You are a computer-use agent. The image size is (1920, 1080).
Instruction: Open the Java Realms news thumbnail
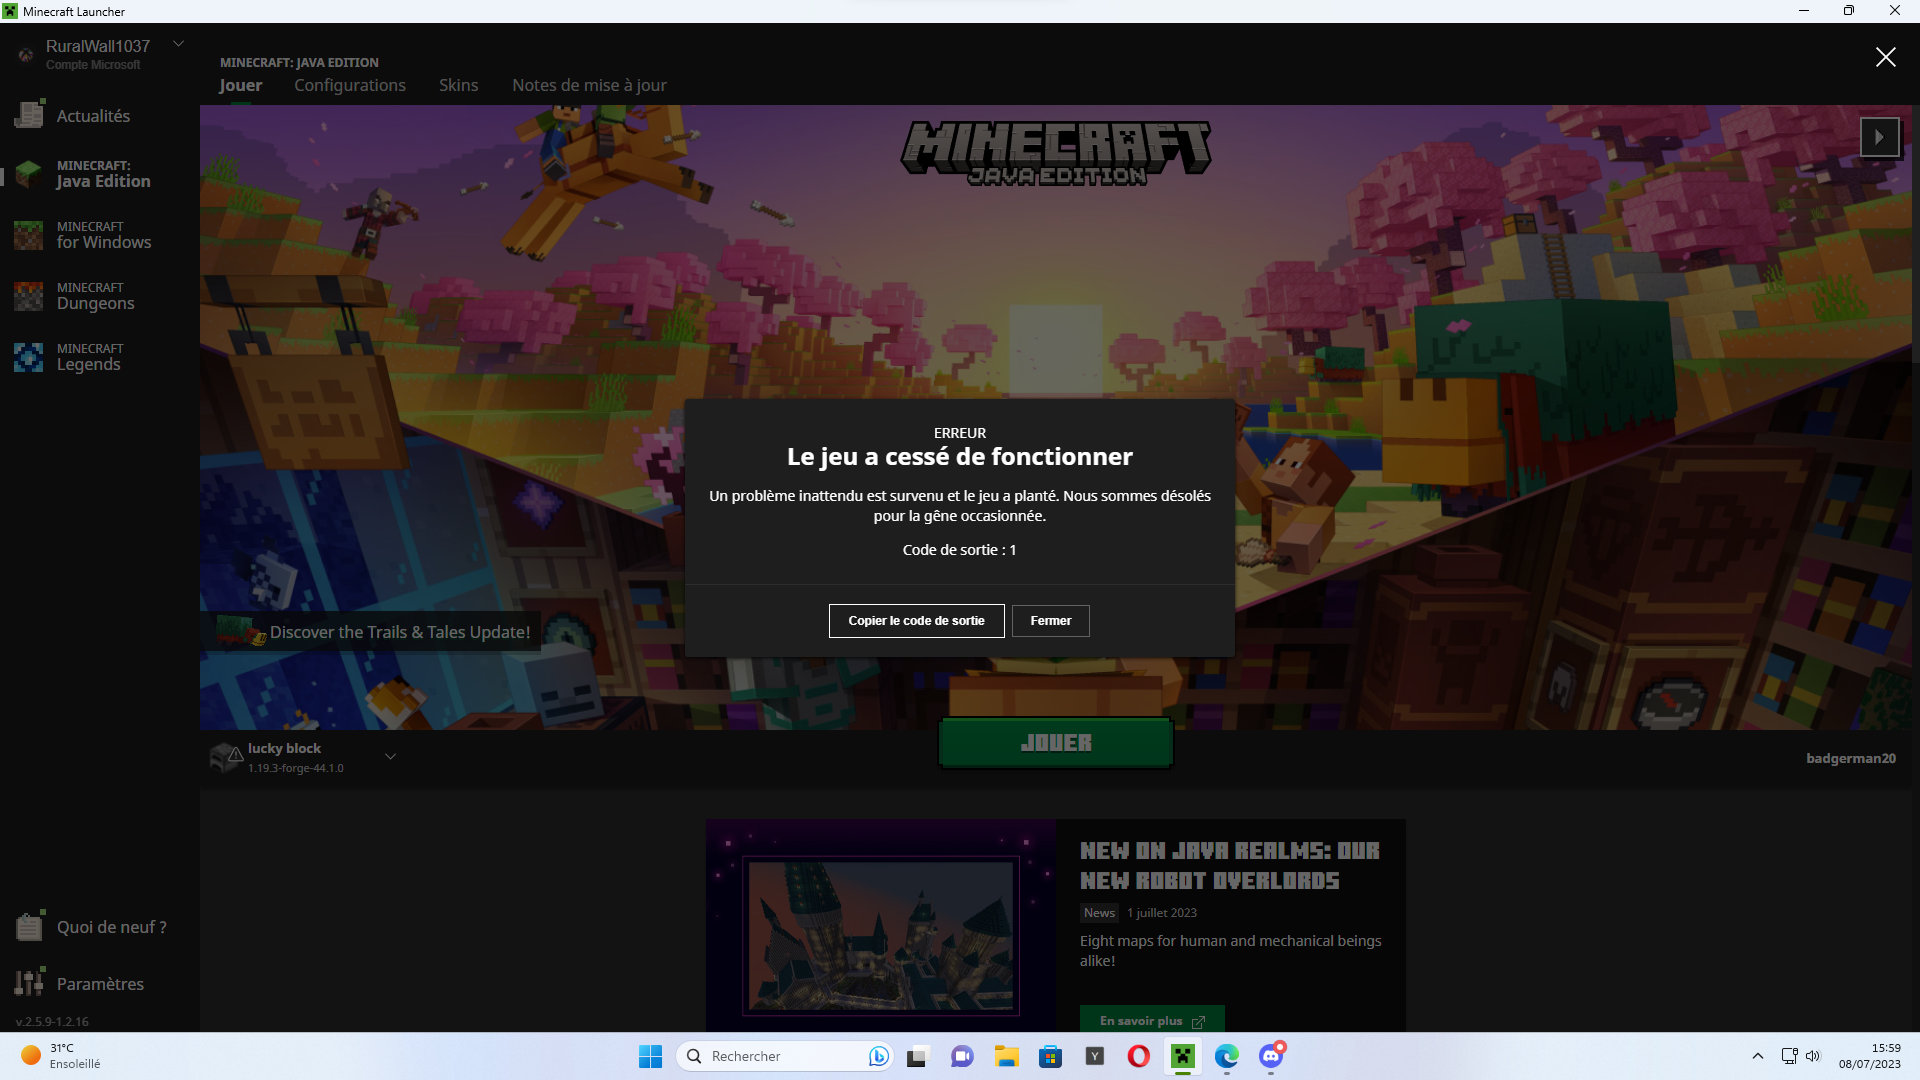(x=881, y=927)
